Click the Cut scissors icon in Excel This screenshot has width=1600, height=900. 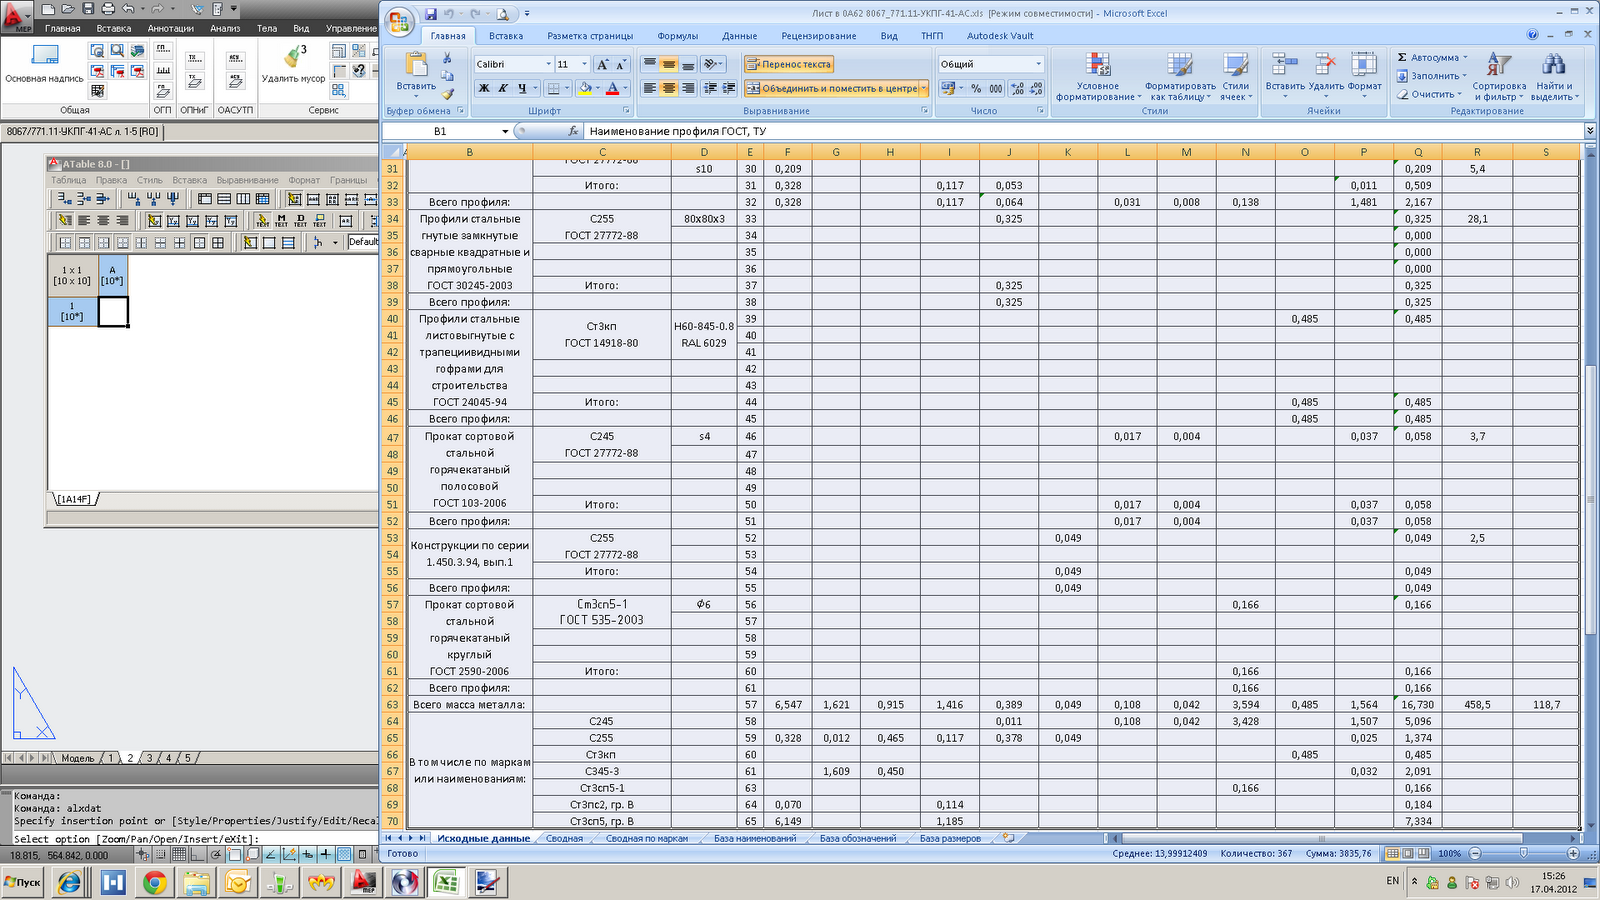pyautogui.click(x=447, y=58)
